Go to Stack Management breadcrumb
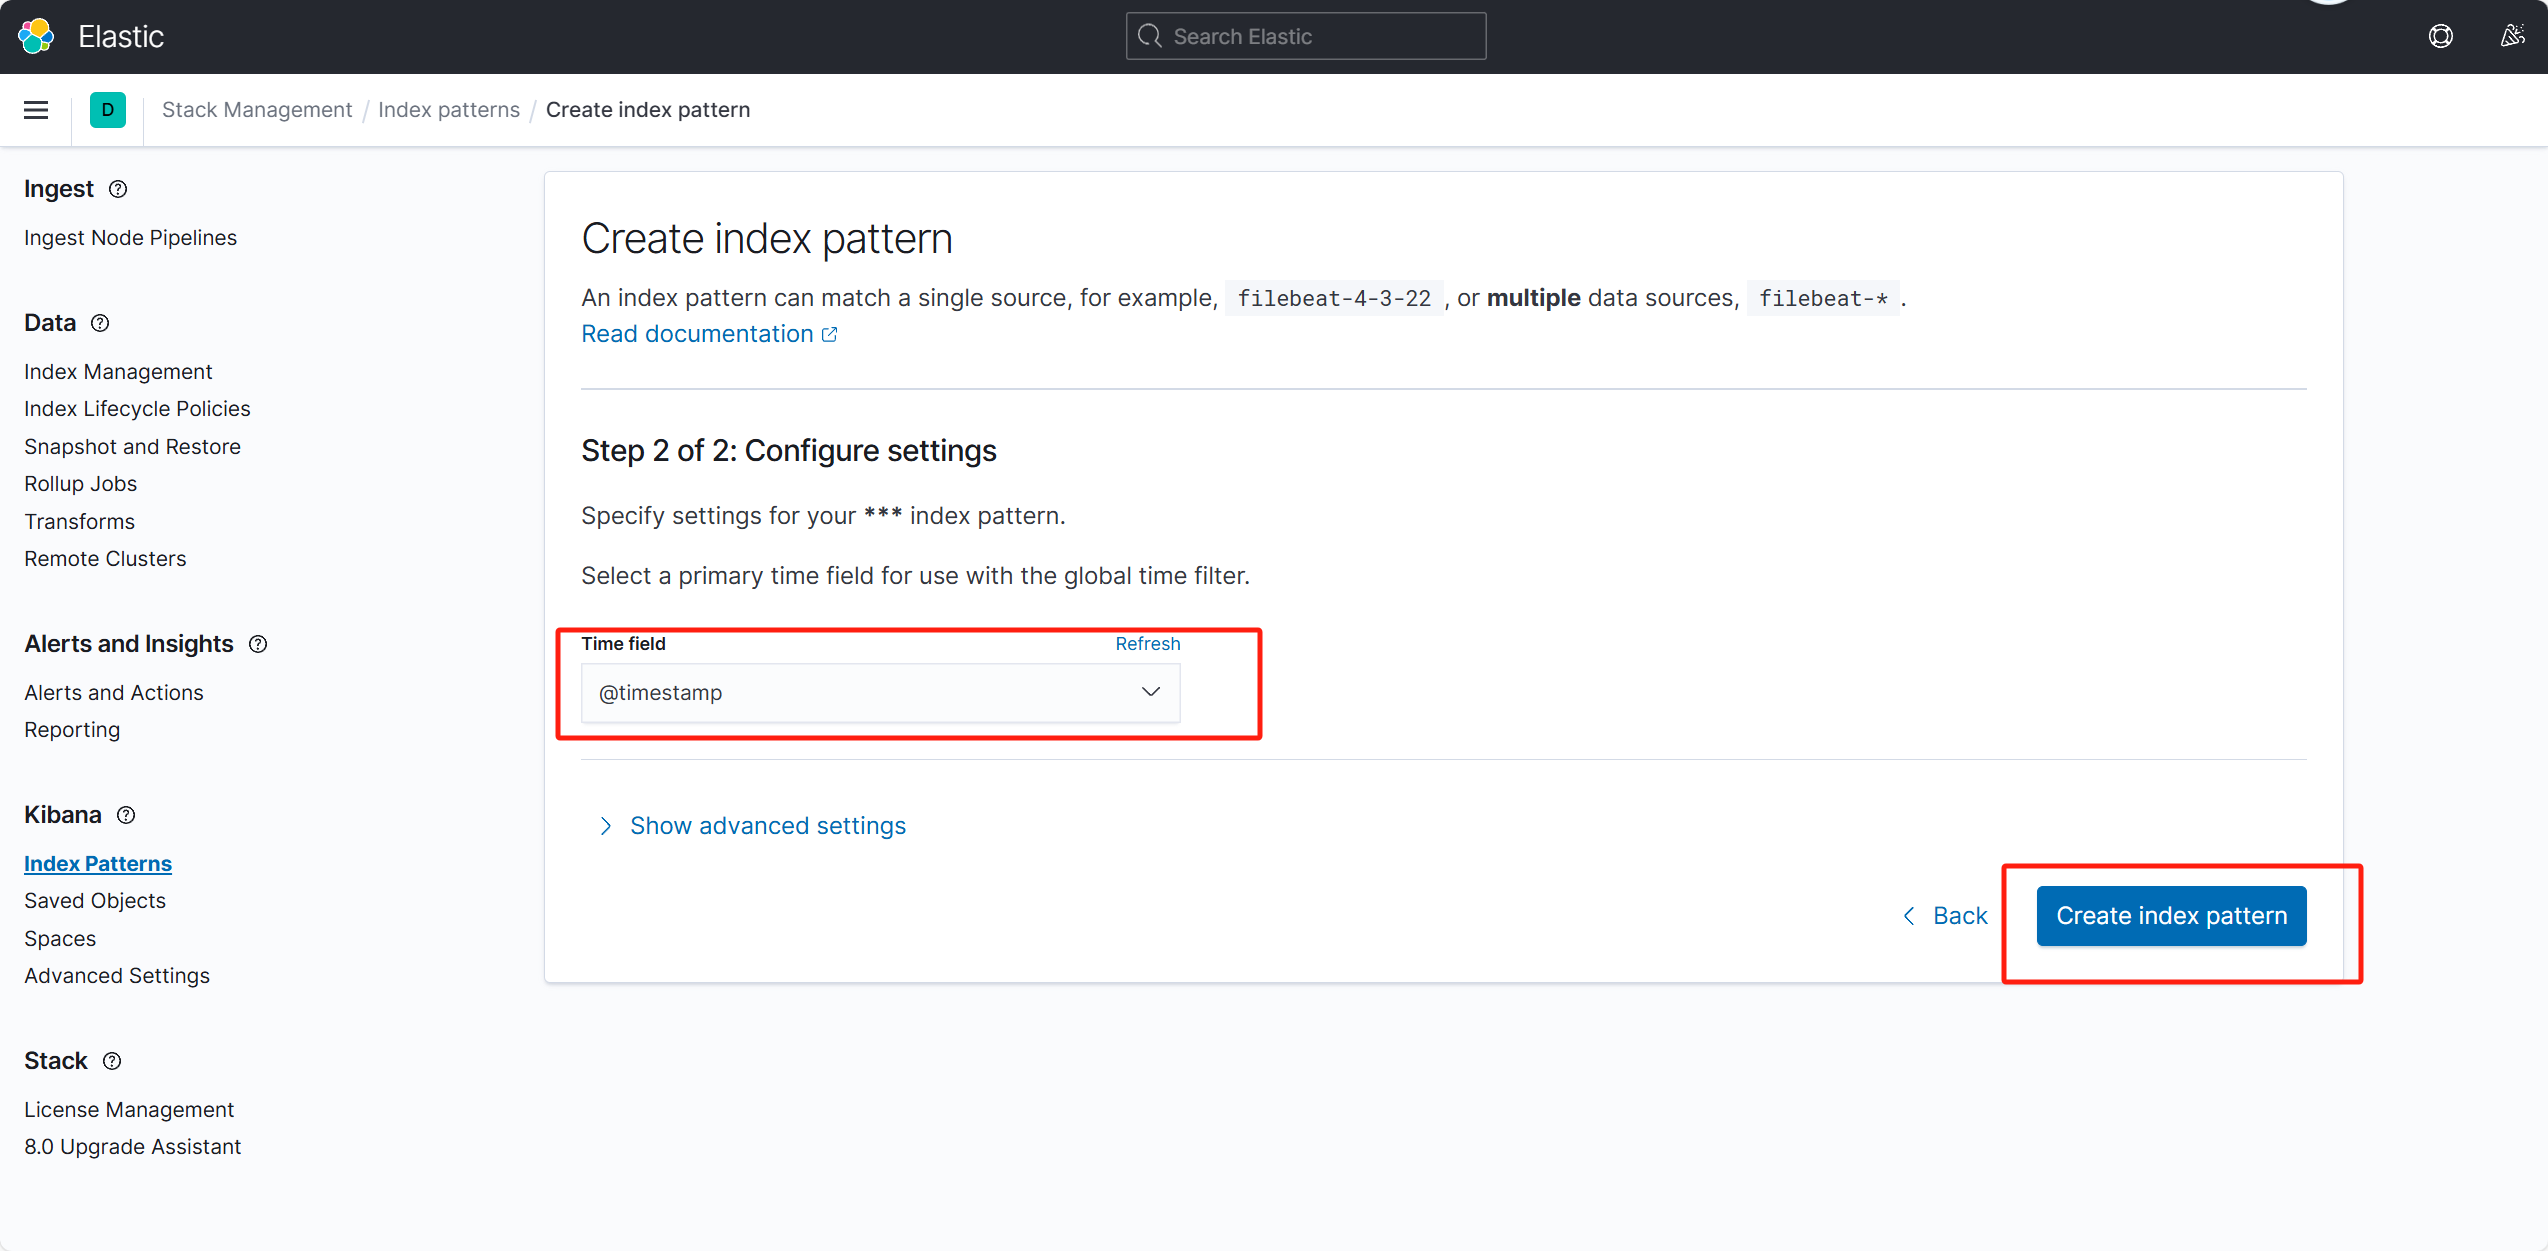 [x=257, y=110]
